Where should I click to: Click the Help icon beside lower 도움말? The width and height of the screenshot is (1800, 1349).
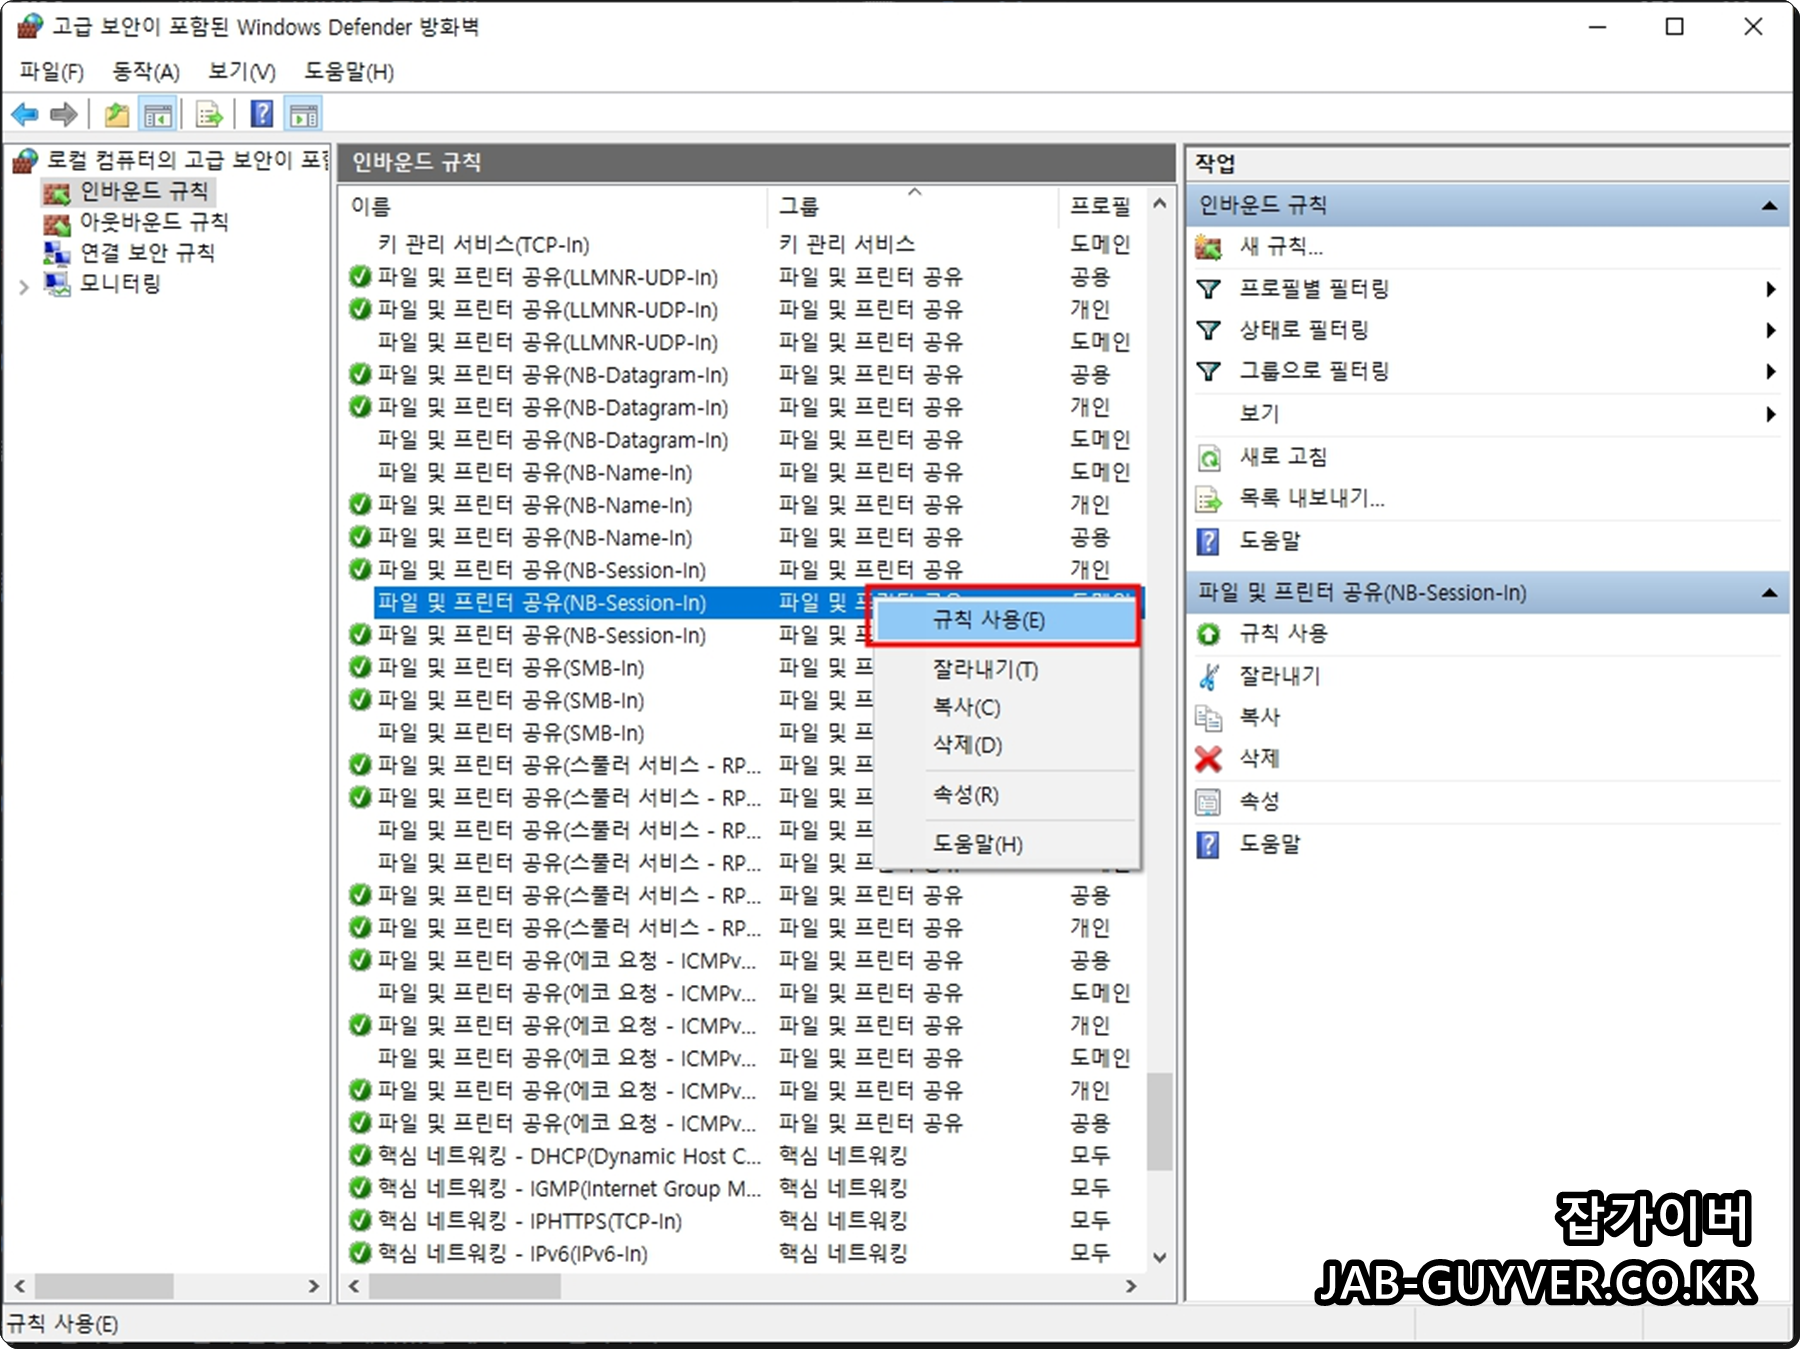(x=1209, y=844)
